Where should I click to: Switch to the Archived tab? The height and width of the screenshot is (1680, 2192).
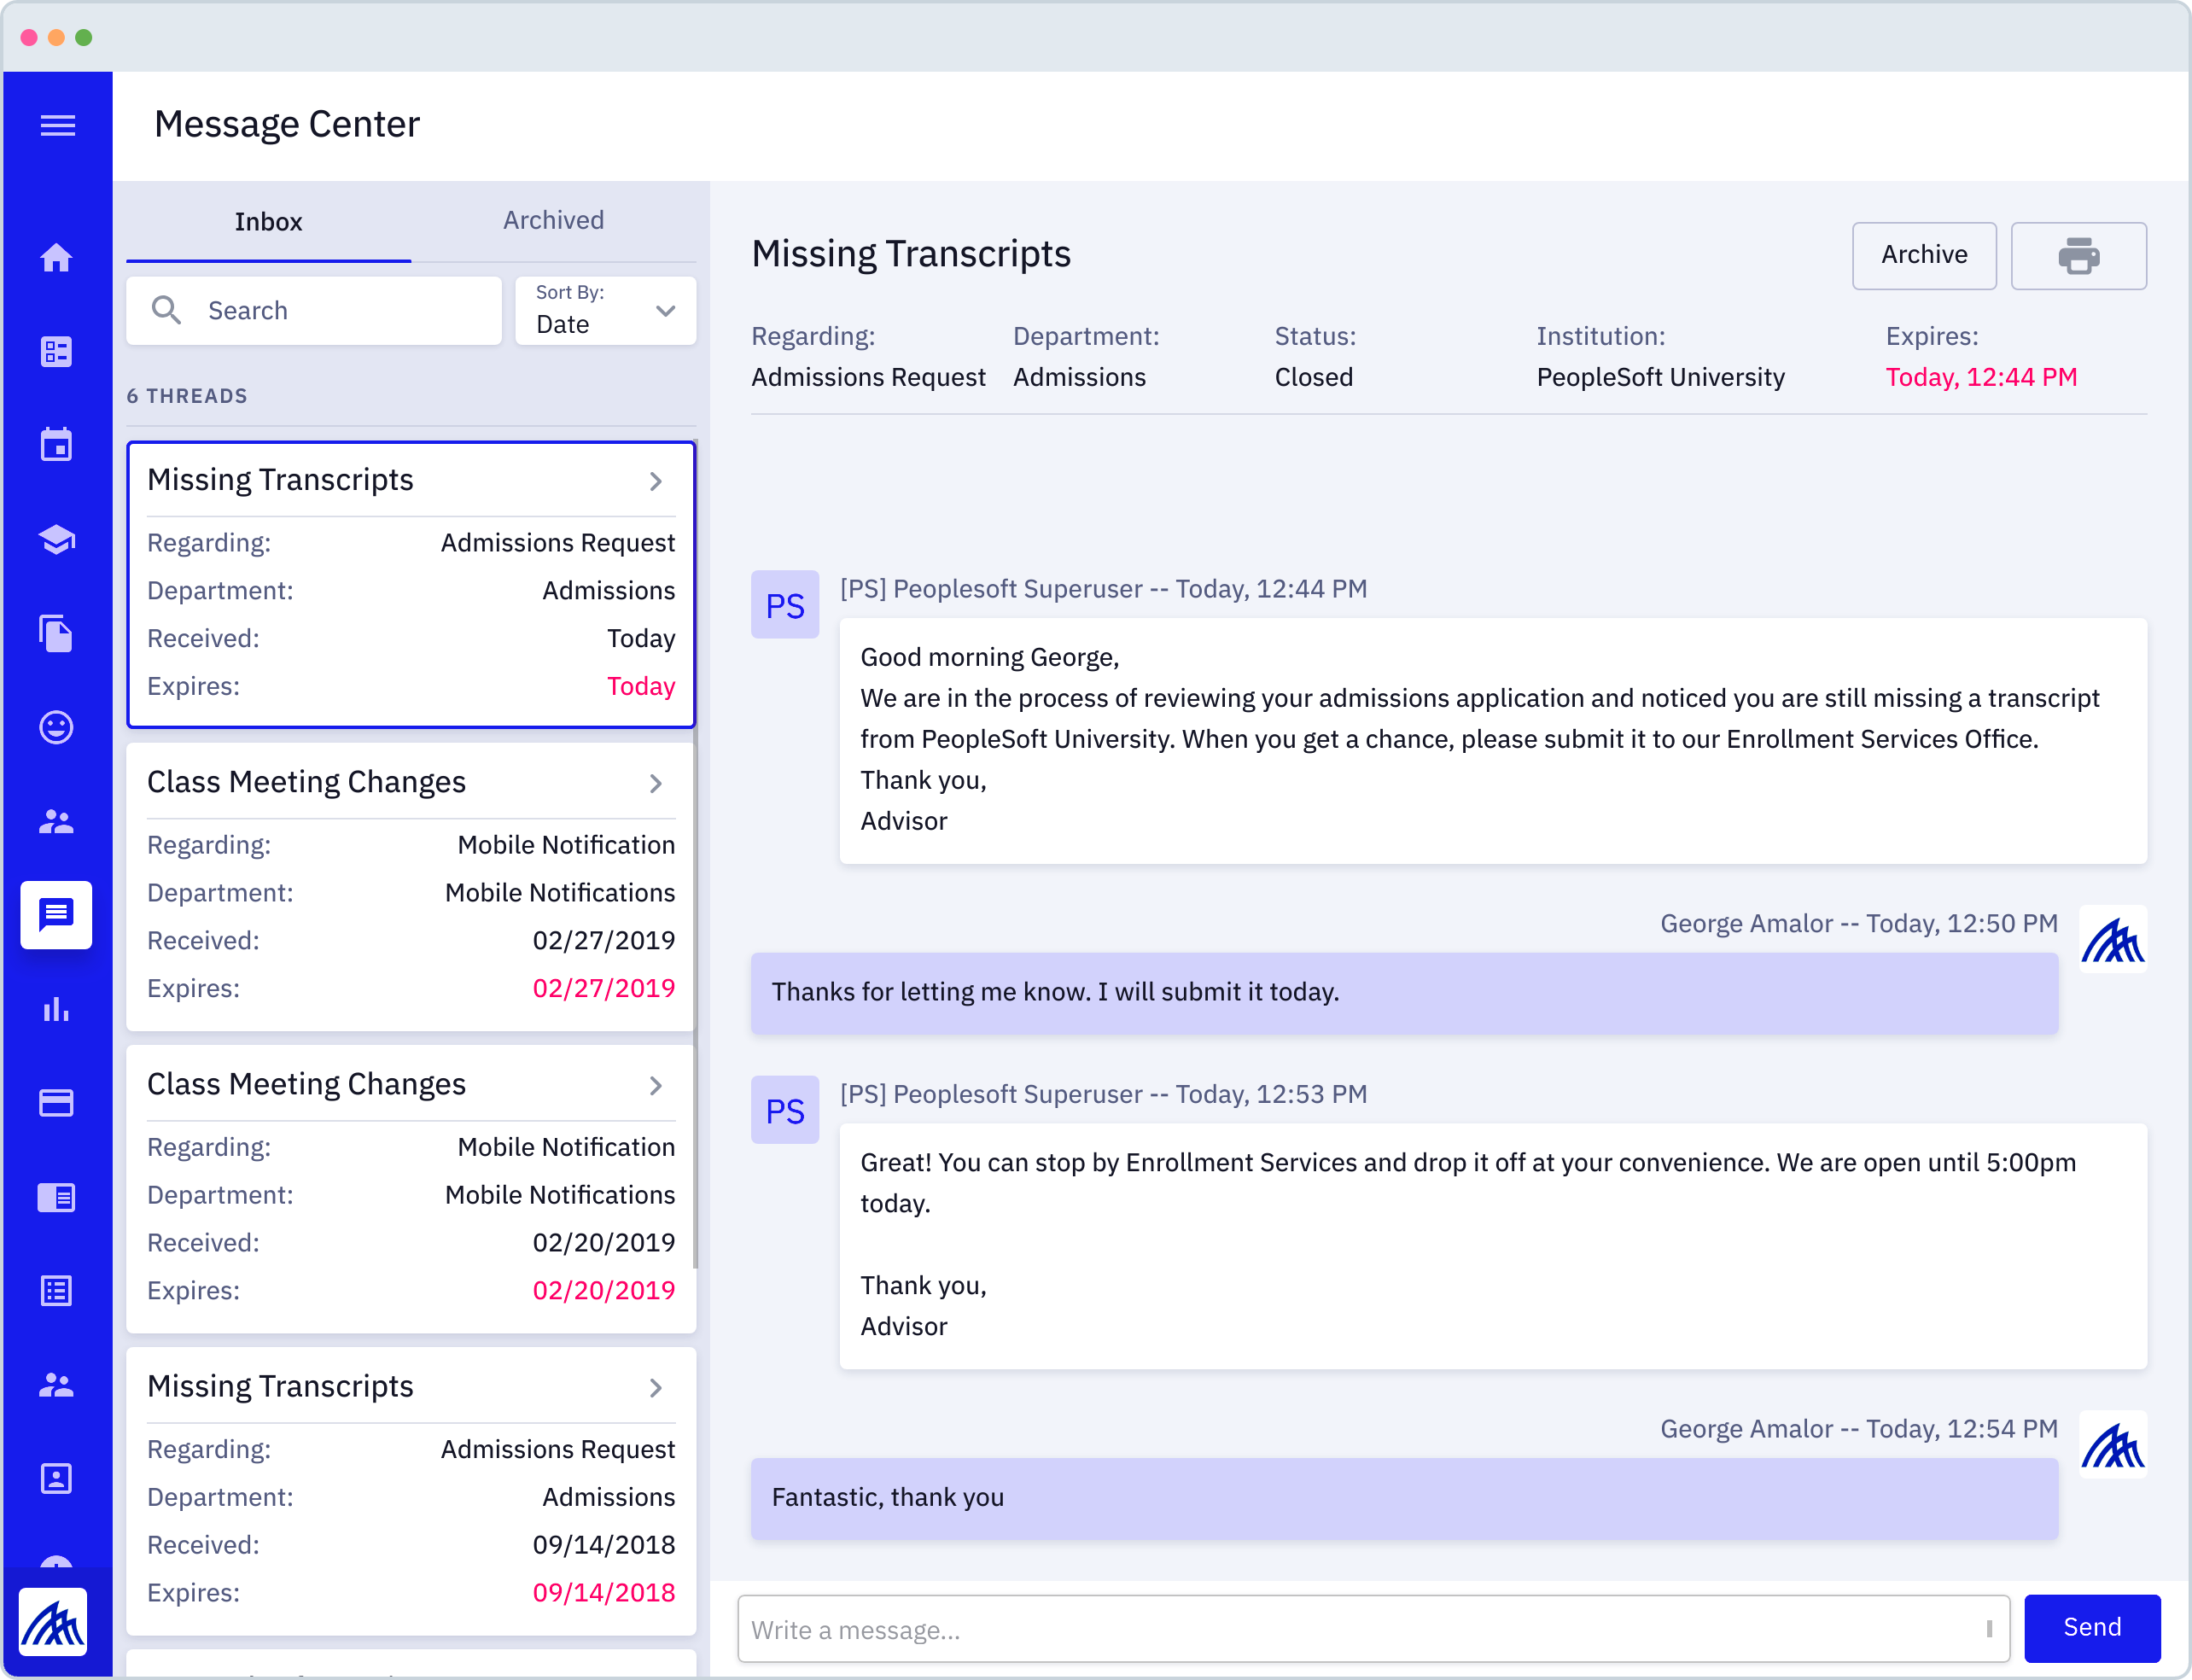[x=554, y=221]
